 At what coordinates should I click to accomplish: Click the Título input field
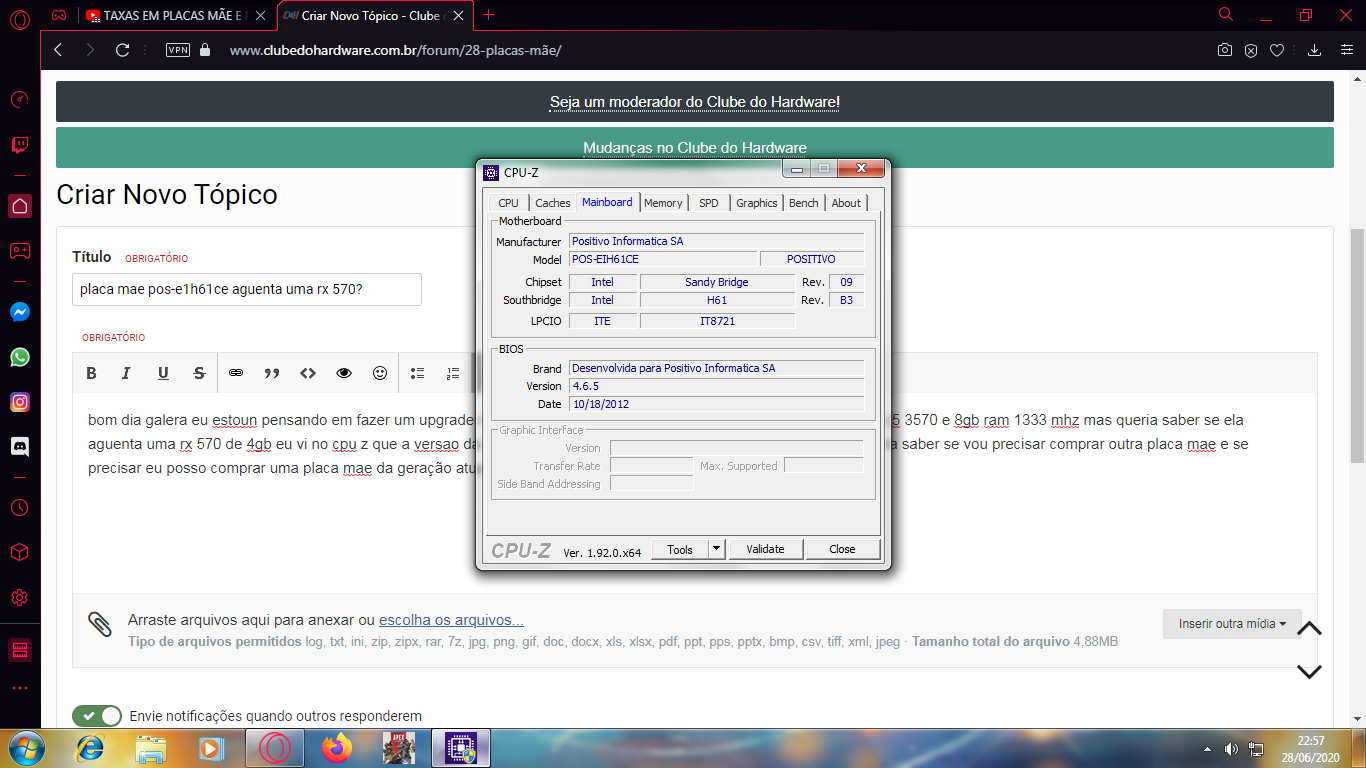(247, 289)
